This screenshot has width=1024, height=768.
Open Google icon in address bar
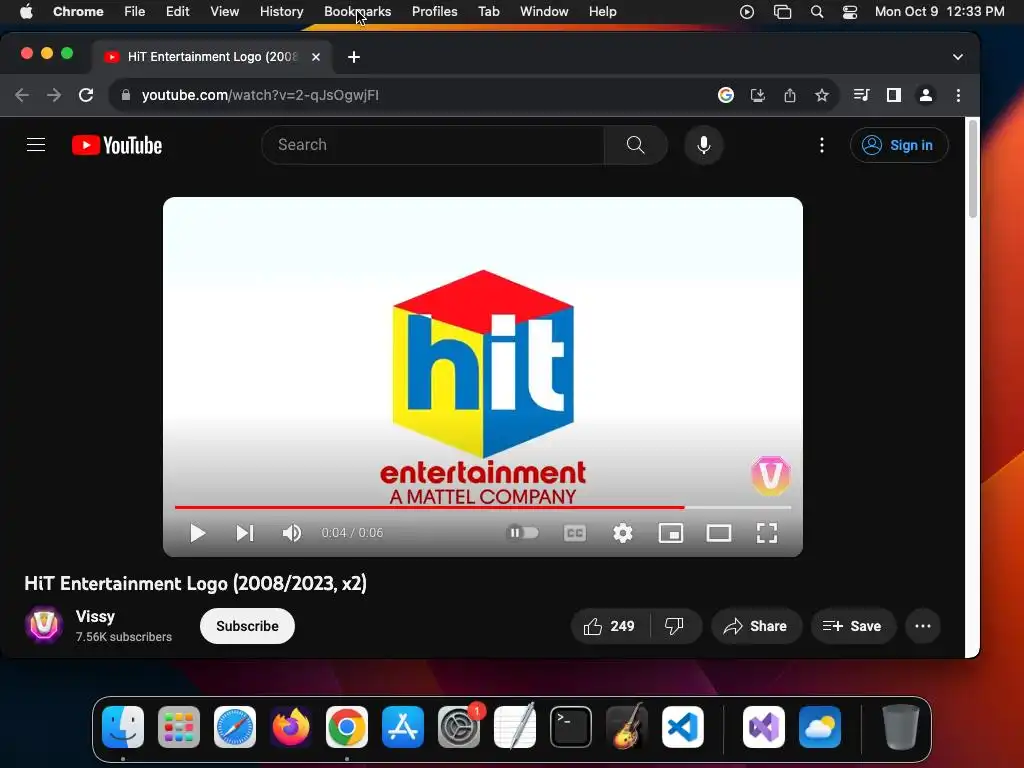click(x=726, y=95)
